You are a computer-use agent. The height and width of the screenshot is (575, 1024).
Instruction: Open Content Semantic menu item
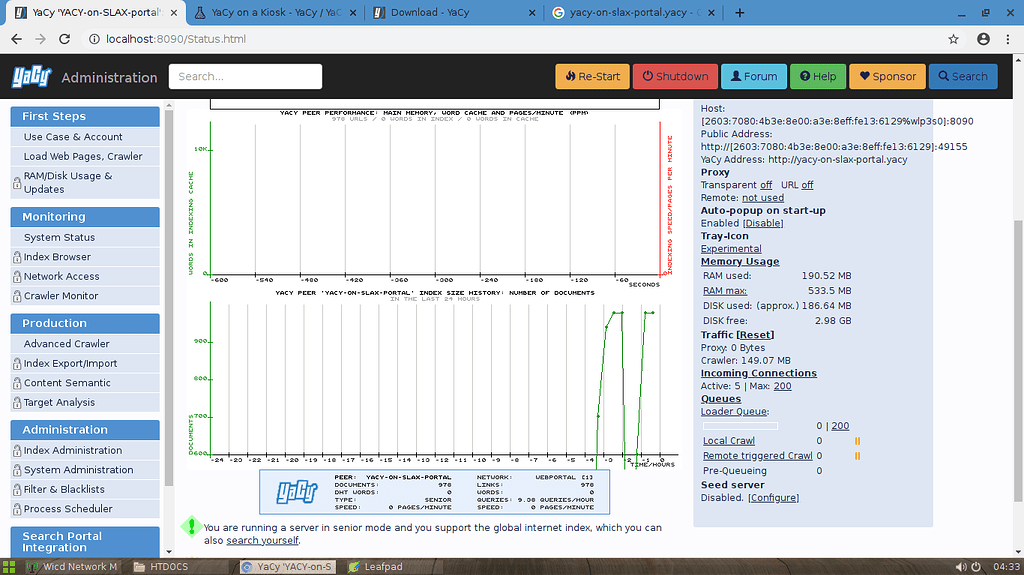point(85,383)
